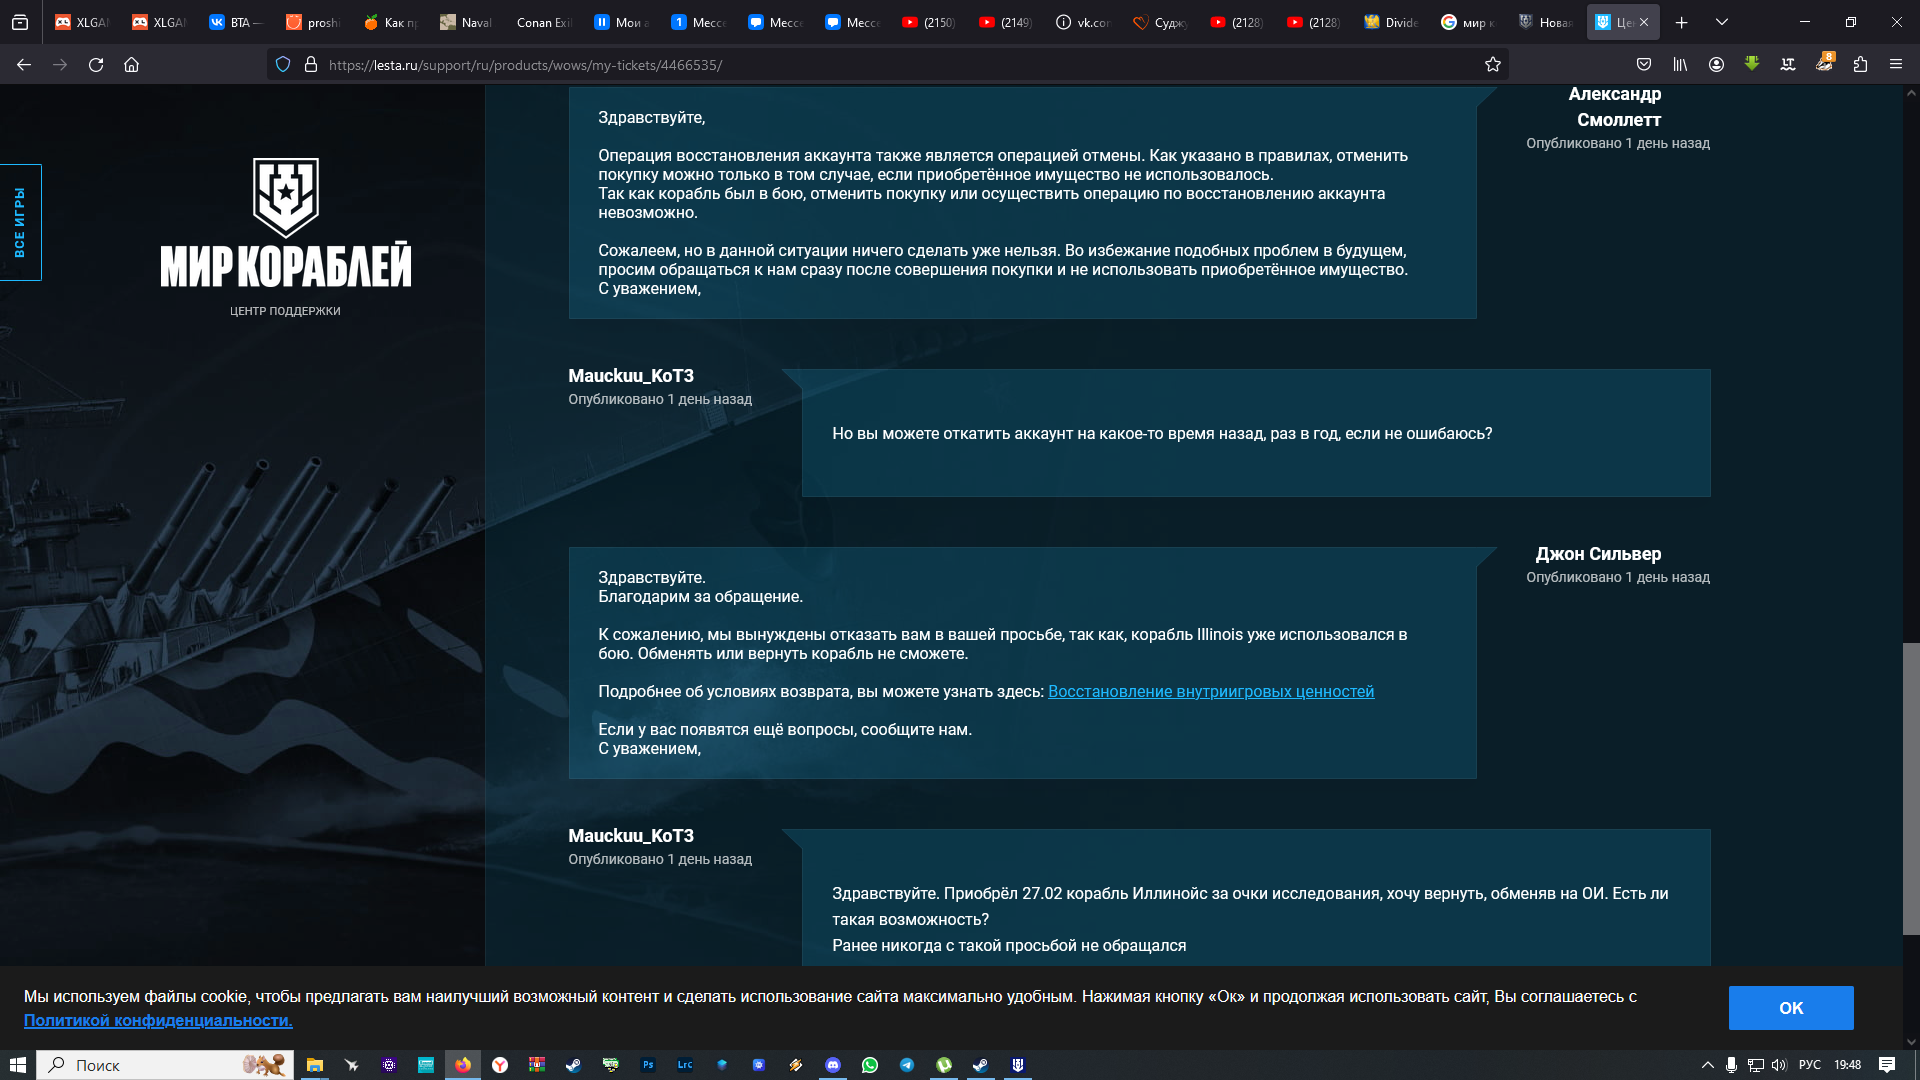Click the Мир Кораблей logo
The width and height of the screenshot is (1920, 1080).
[x=285, y=223]
